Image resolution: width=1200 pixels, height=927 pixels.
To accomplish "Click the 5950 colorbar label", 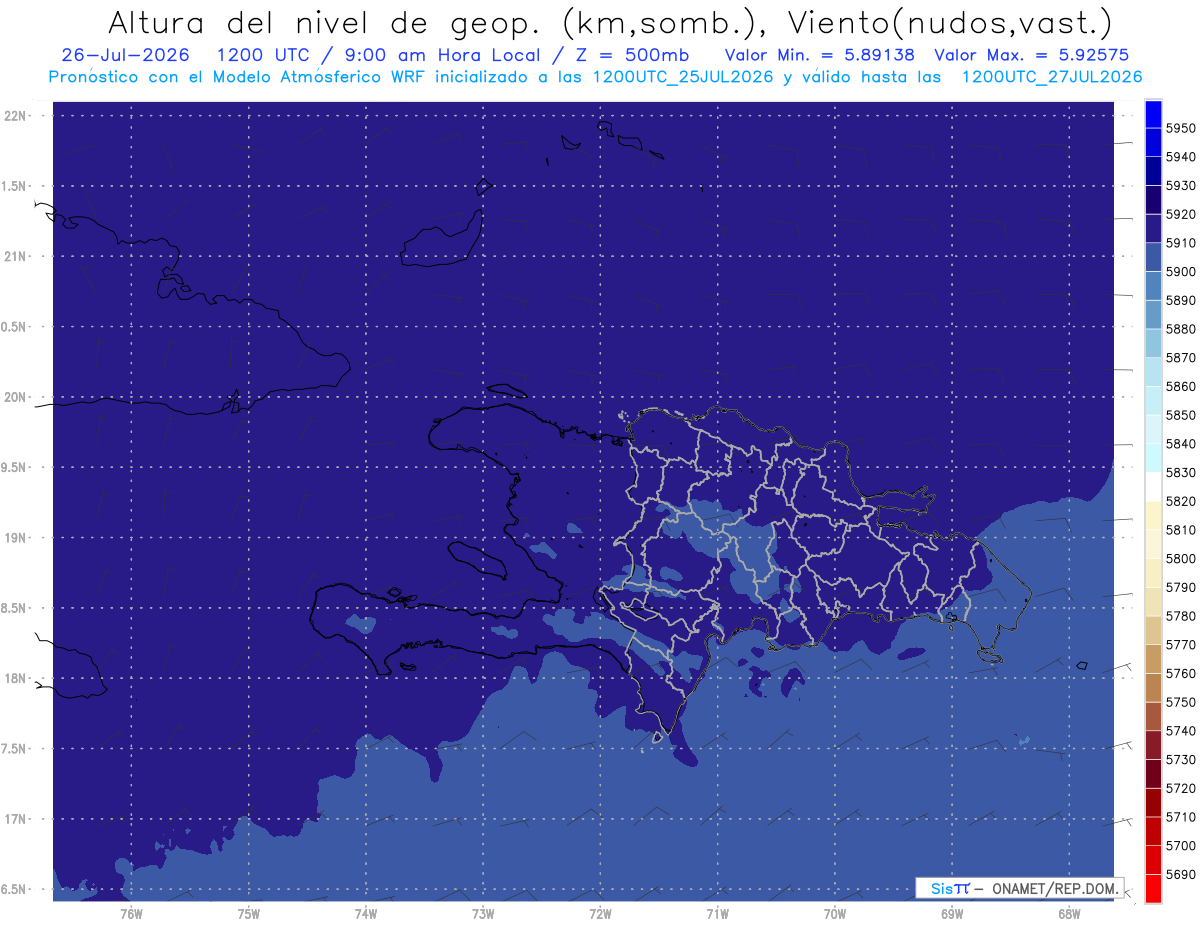I will pyautogui.click(x=1180, y=129).
